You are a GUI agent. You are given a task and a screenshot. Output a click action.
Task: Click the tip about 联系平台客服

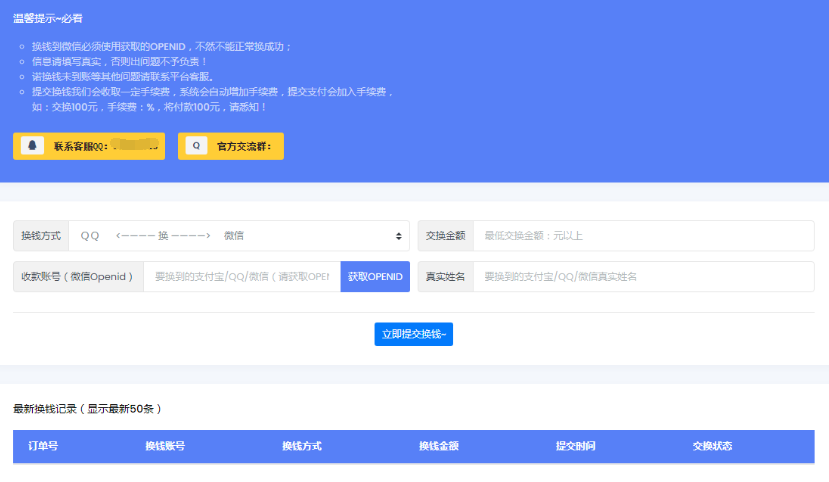(x=123, y=77)
